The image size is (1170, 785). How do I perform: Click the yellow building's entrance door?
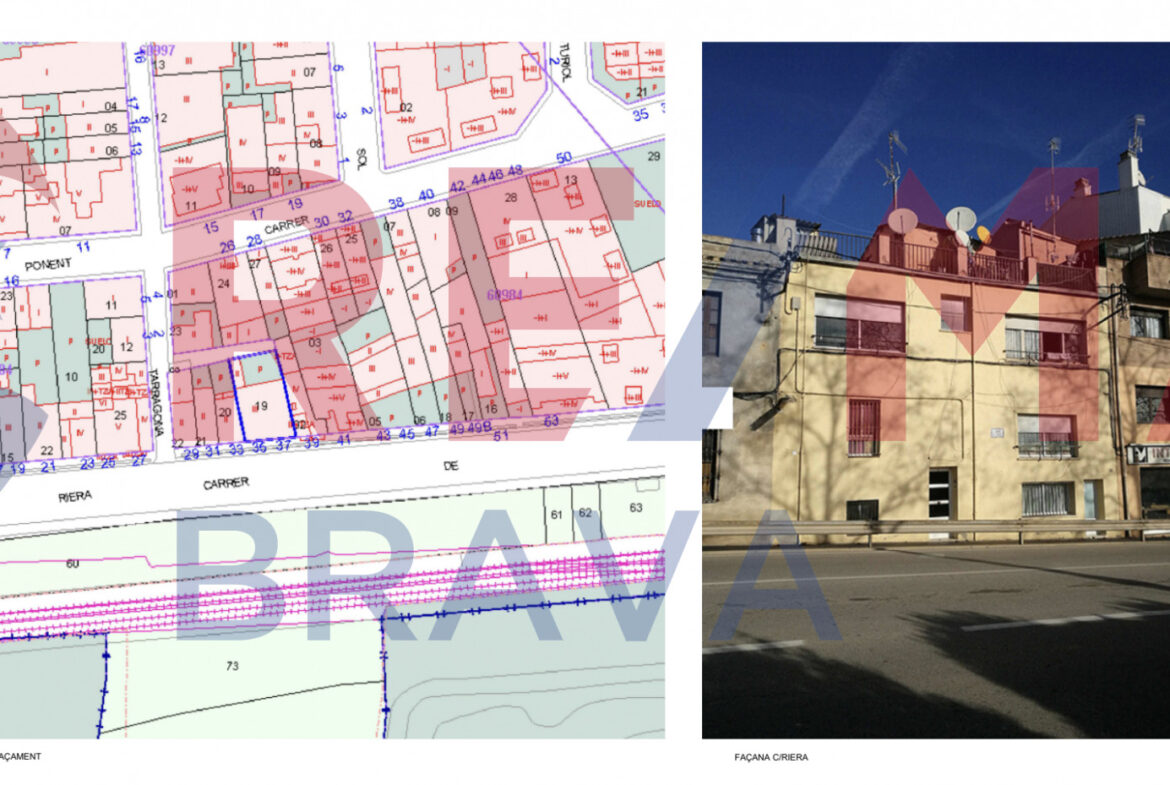[x=940, y=493]
